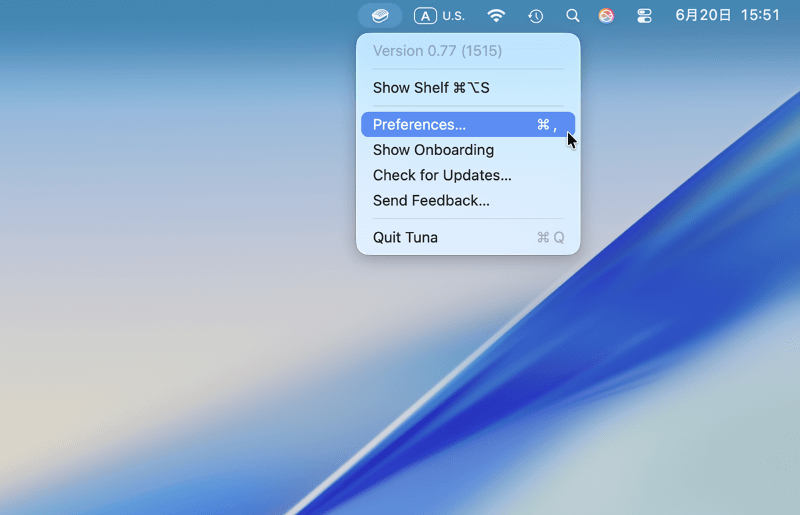This screenshot has width=800, height=515.
Task: Click the date and time clock
Action: coord(728,15)
